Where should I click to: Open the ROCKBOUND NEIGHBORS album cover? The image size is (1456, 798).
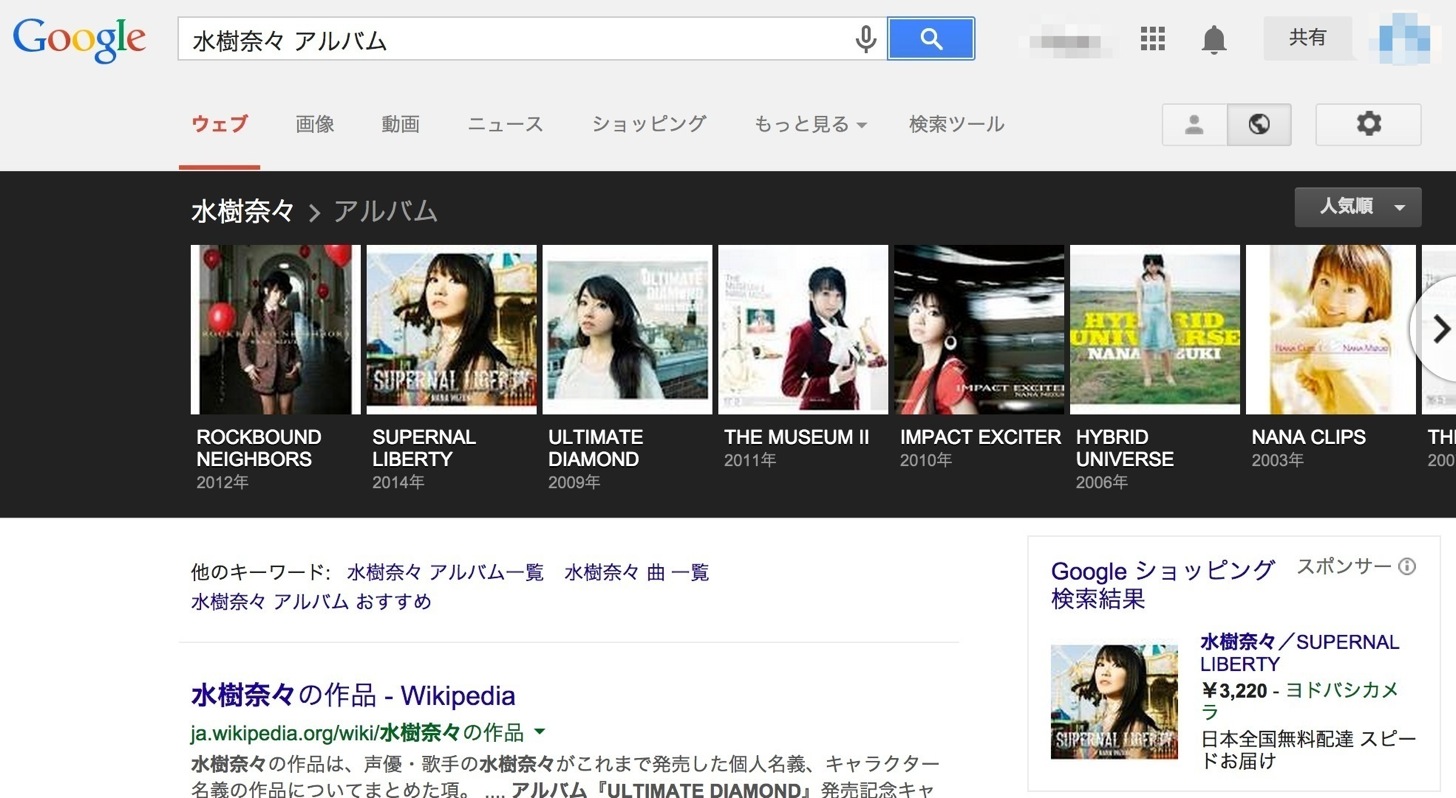click(x=276, y=329)
